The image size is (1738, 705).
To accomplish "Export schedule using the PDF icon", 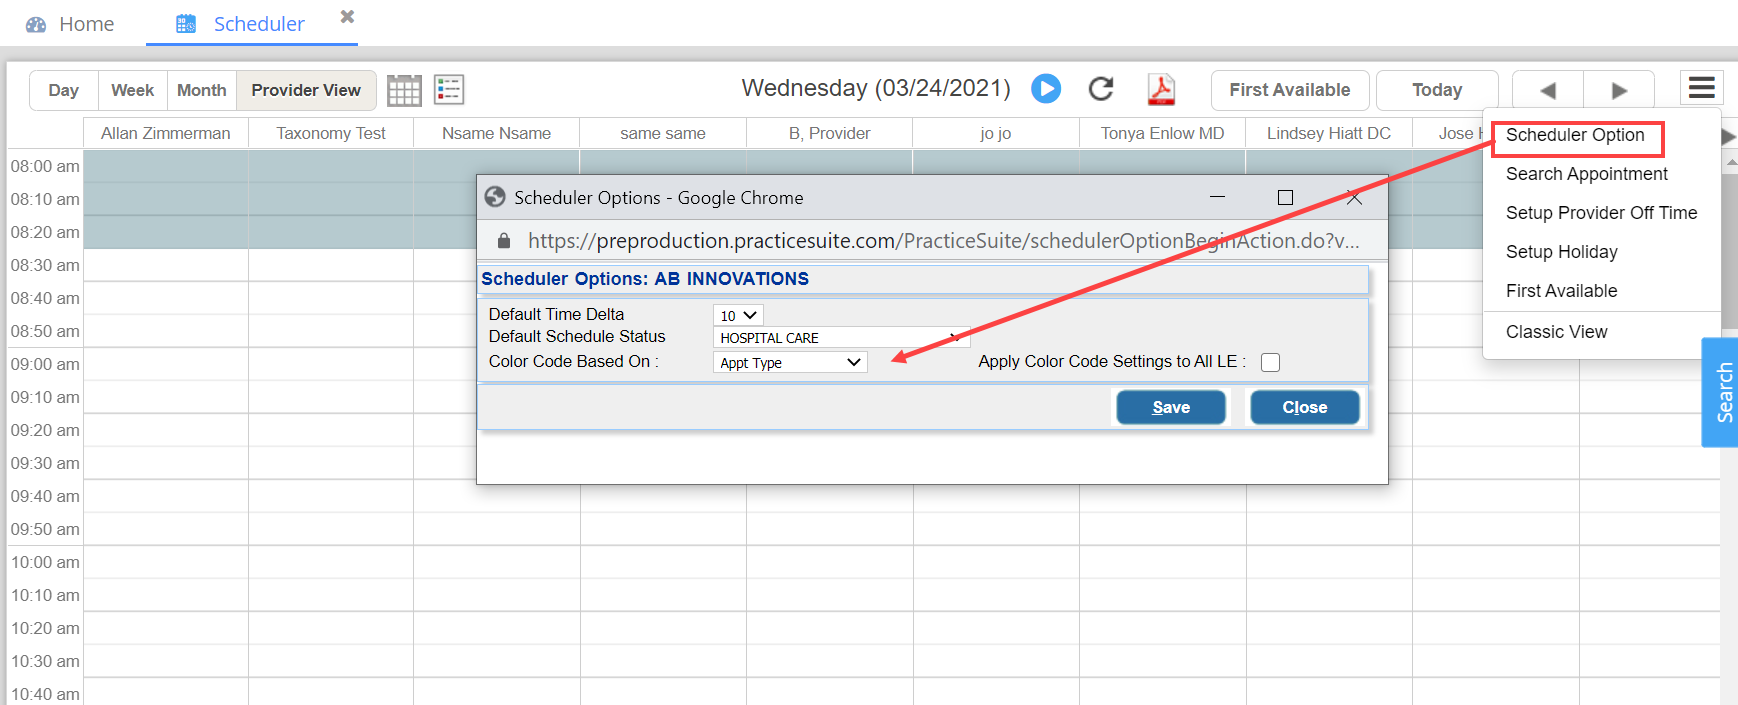I will click(x=1161, y=90).
